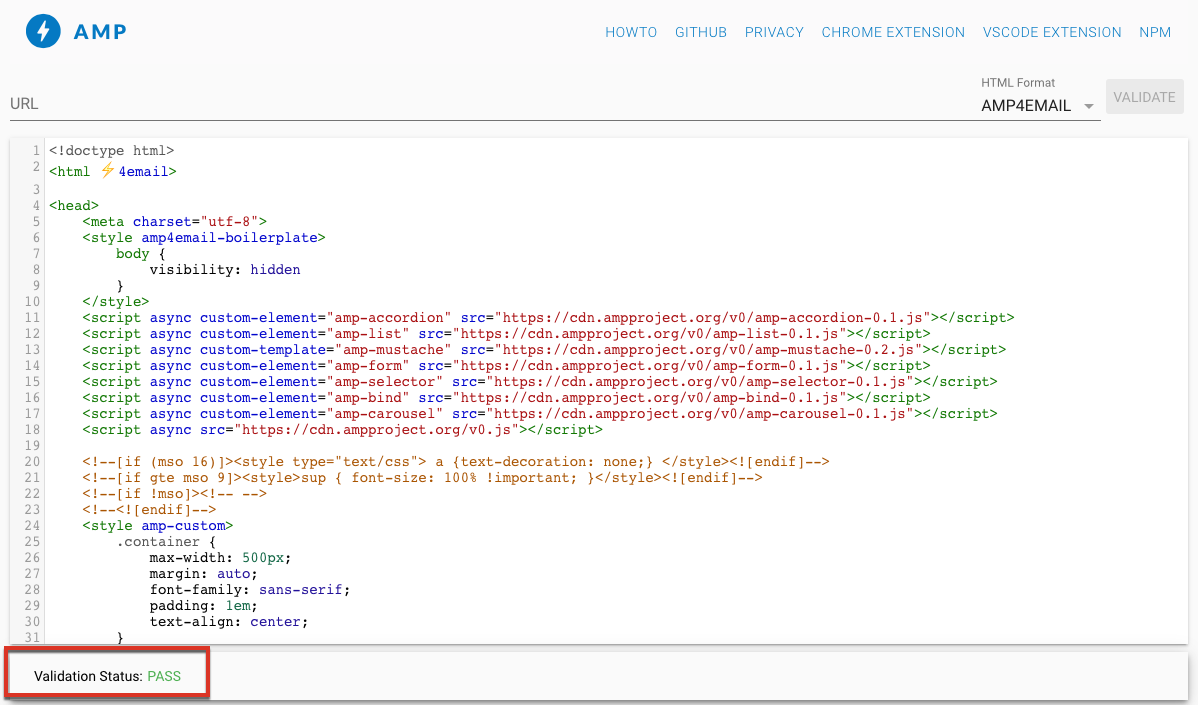1198x705 pixels.
Task: Click the 'font-family: sans-serif;' line
Action: 250,590
